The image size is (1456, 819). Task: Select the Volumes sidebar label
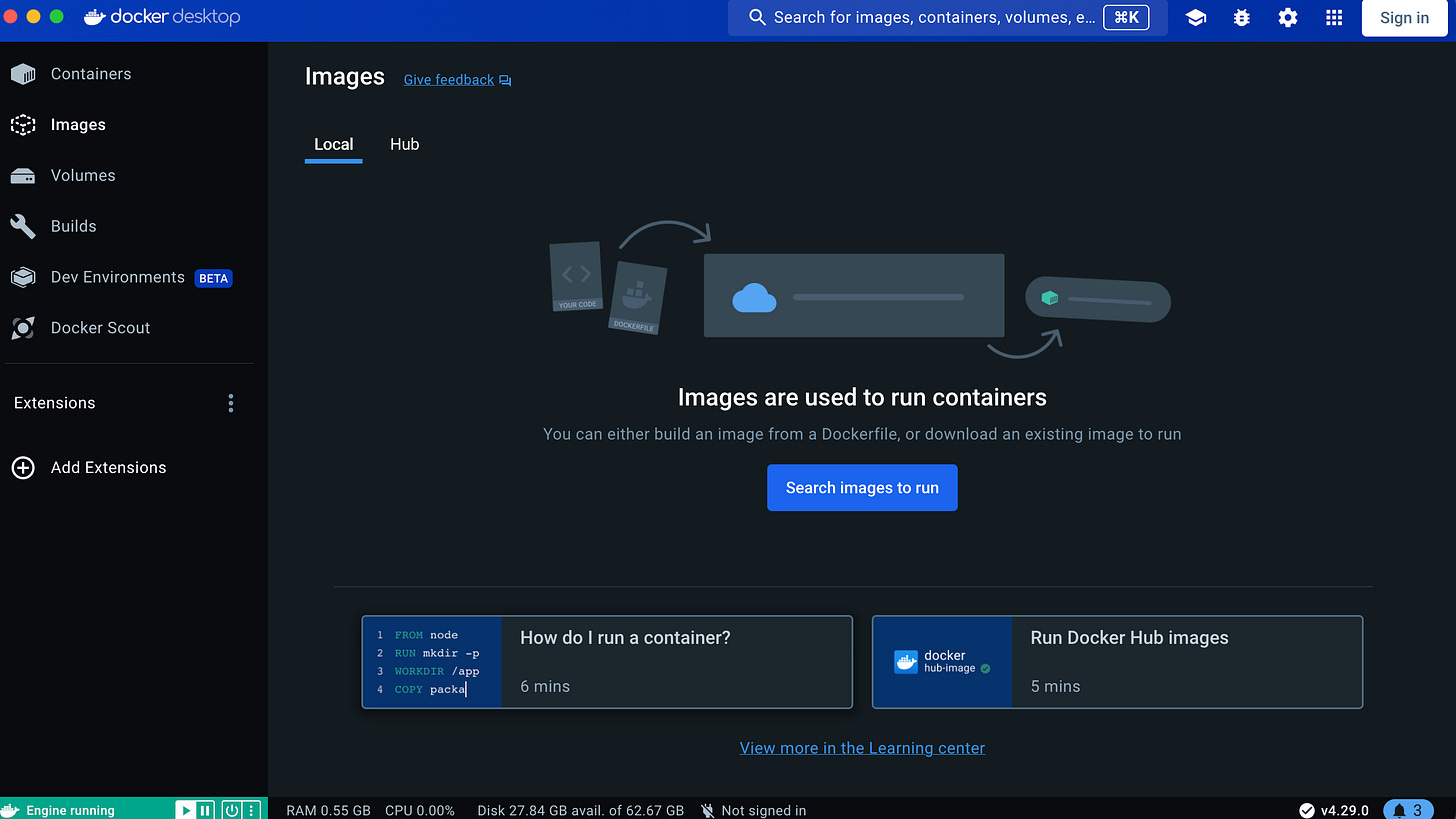(83, 176)
